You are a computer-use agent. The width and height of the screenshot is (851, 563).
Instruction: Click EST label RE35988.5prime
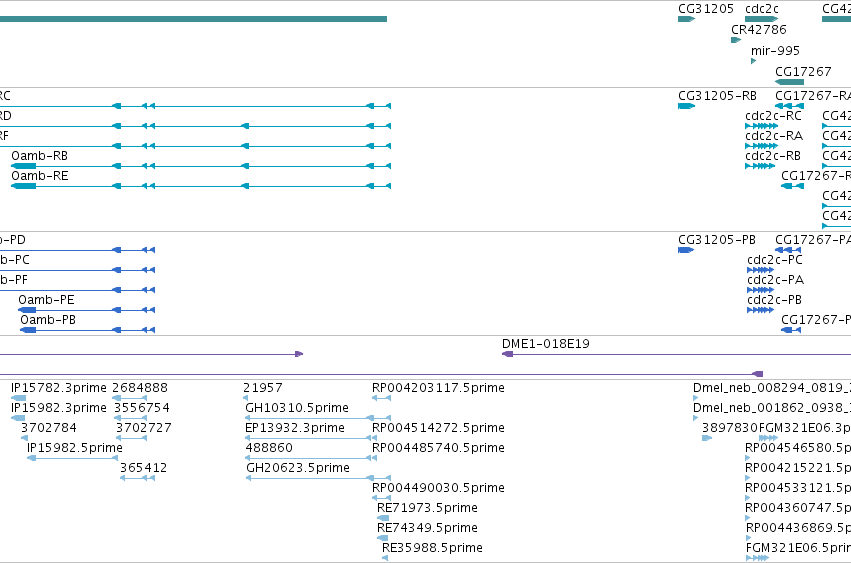[432, 548]
